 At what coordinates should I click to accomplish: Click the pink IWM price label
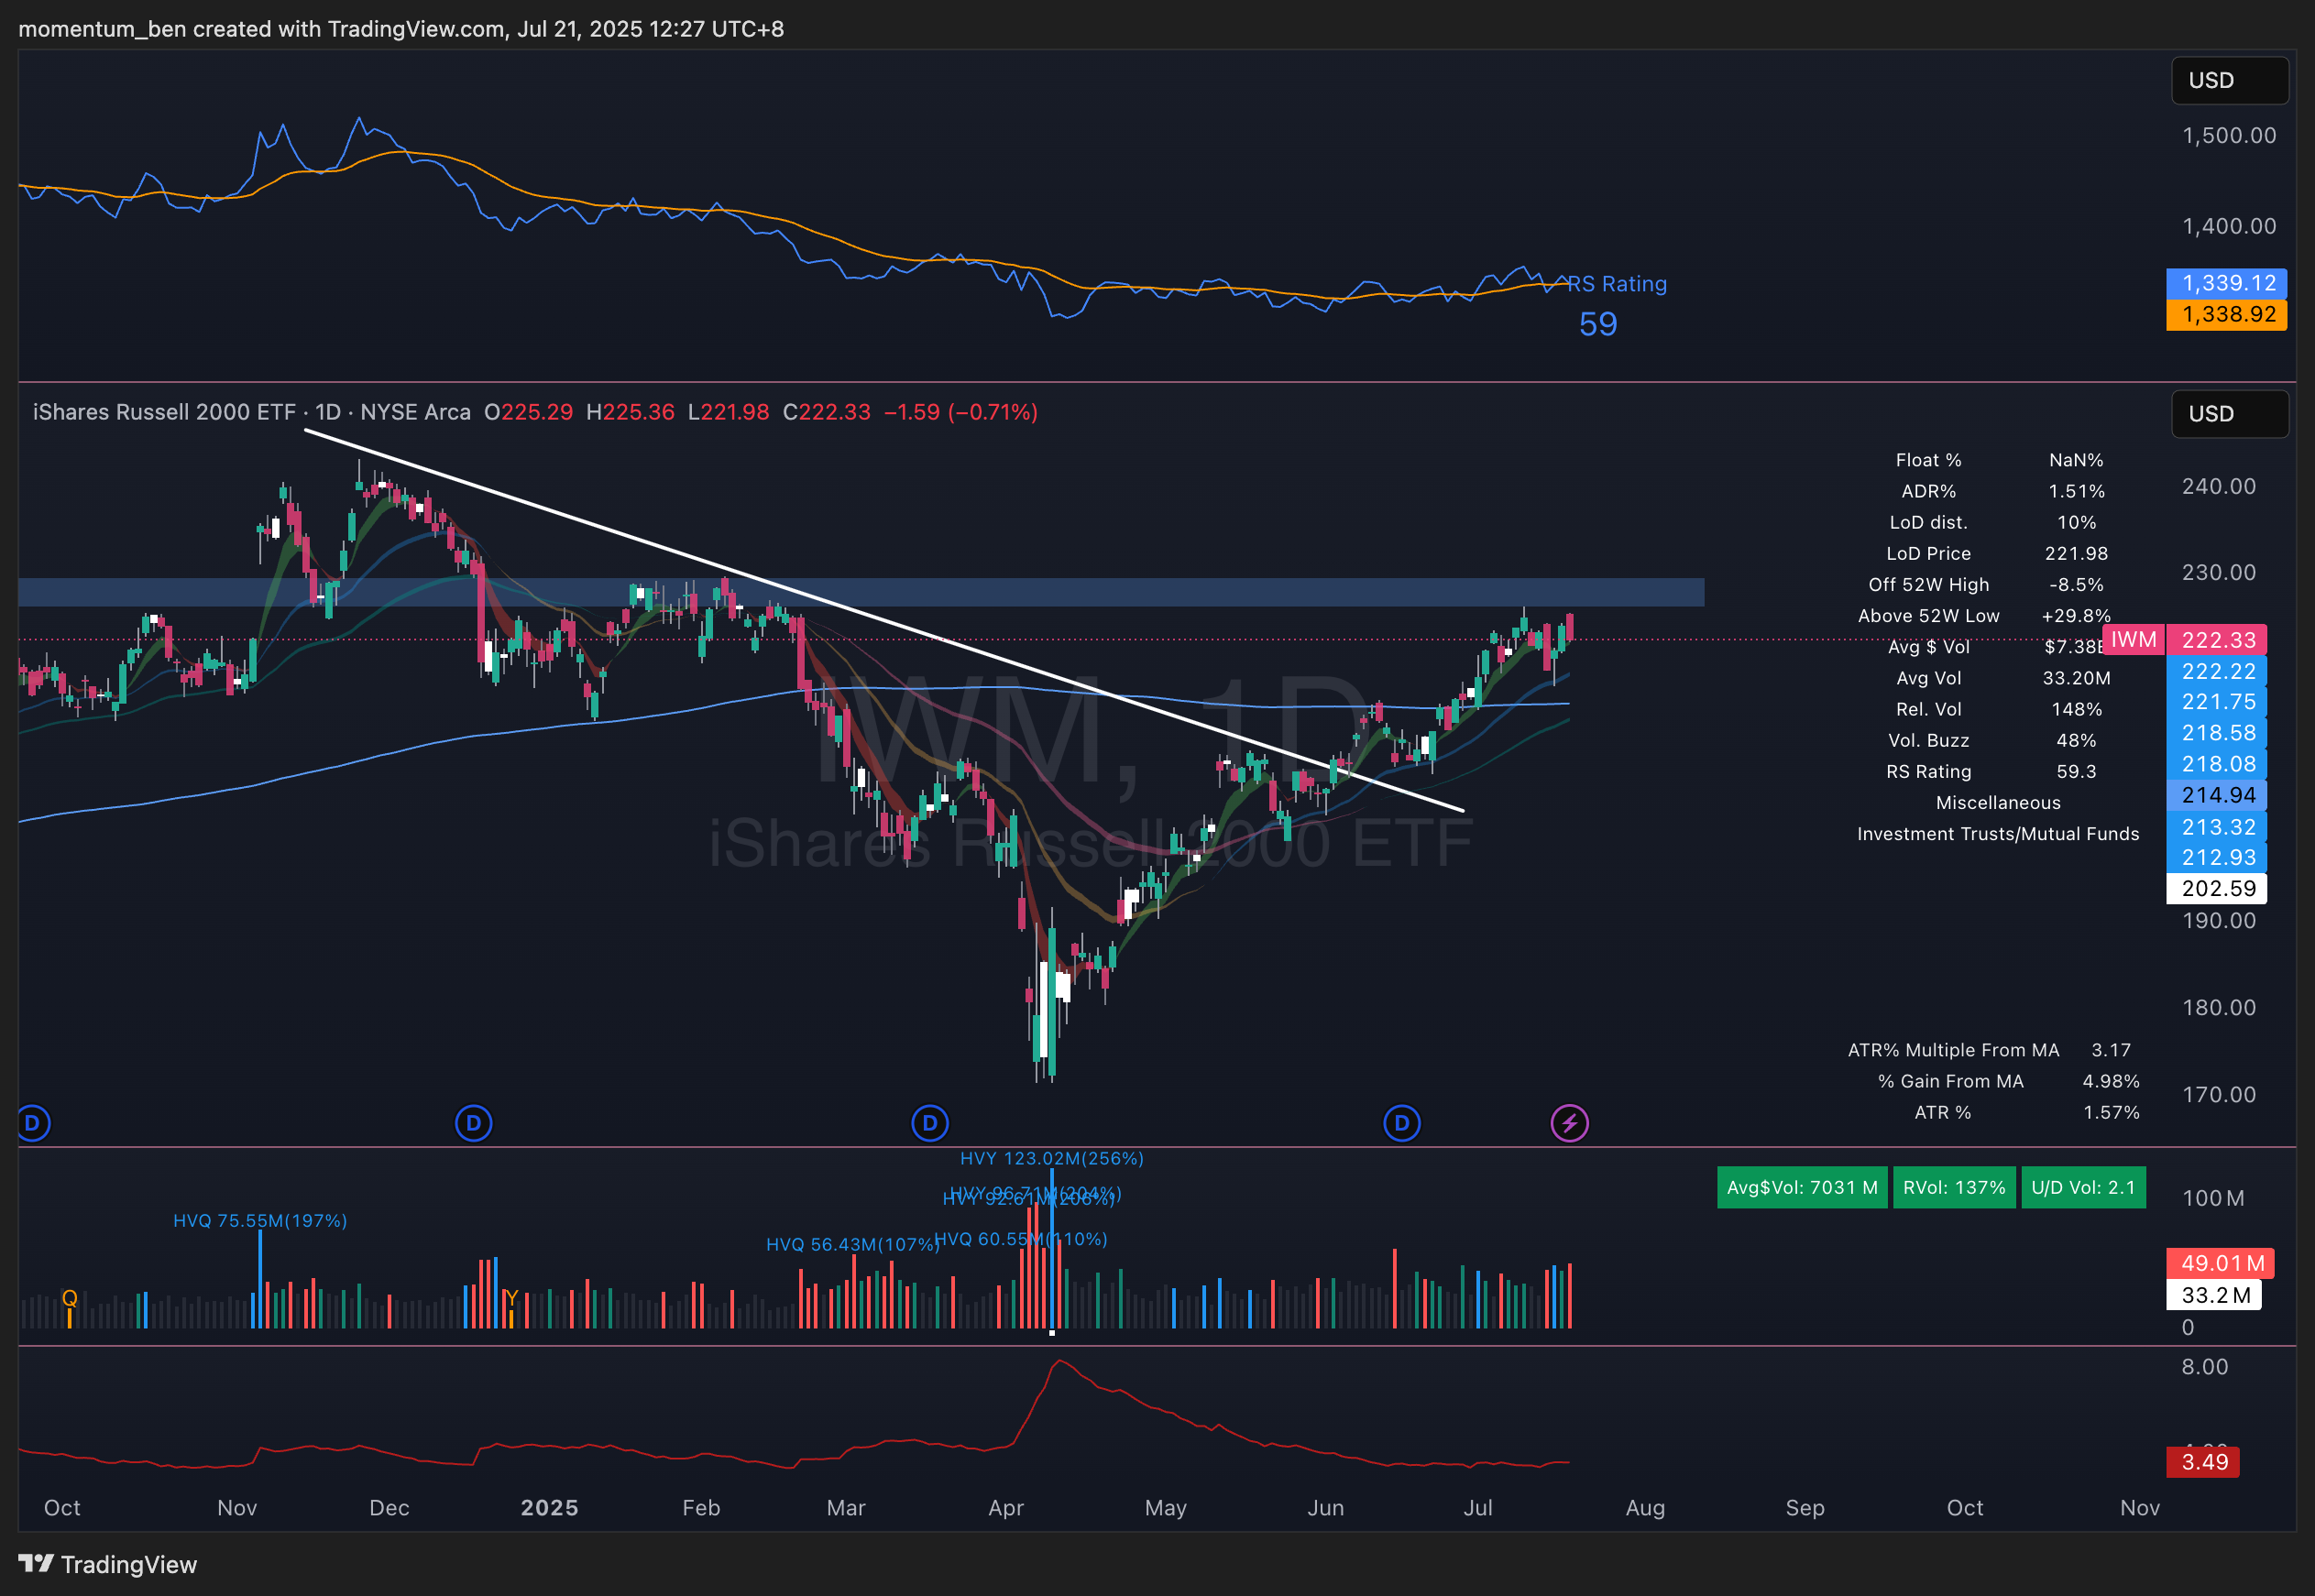coord(2133,640)
